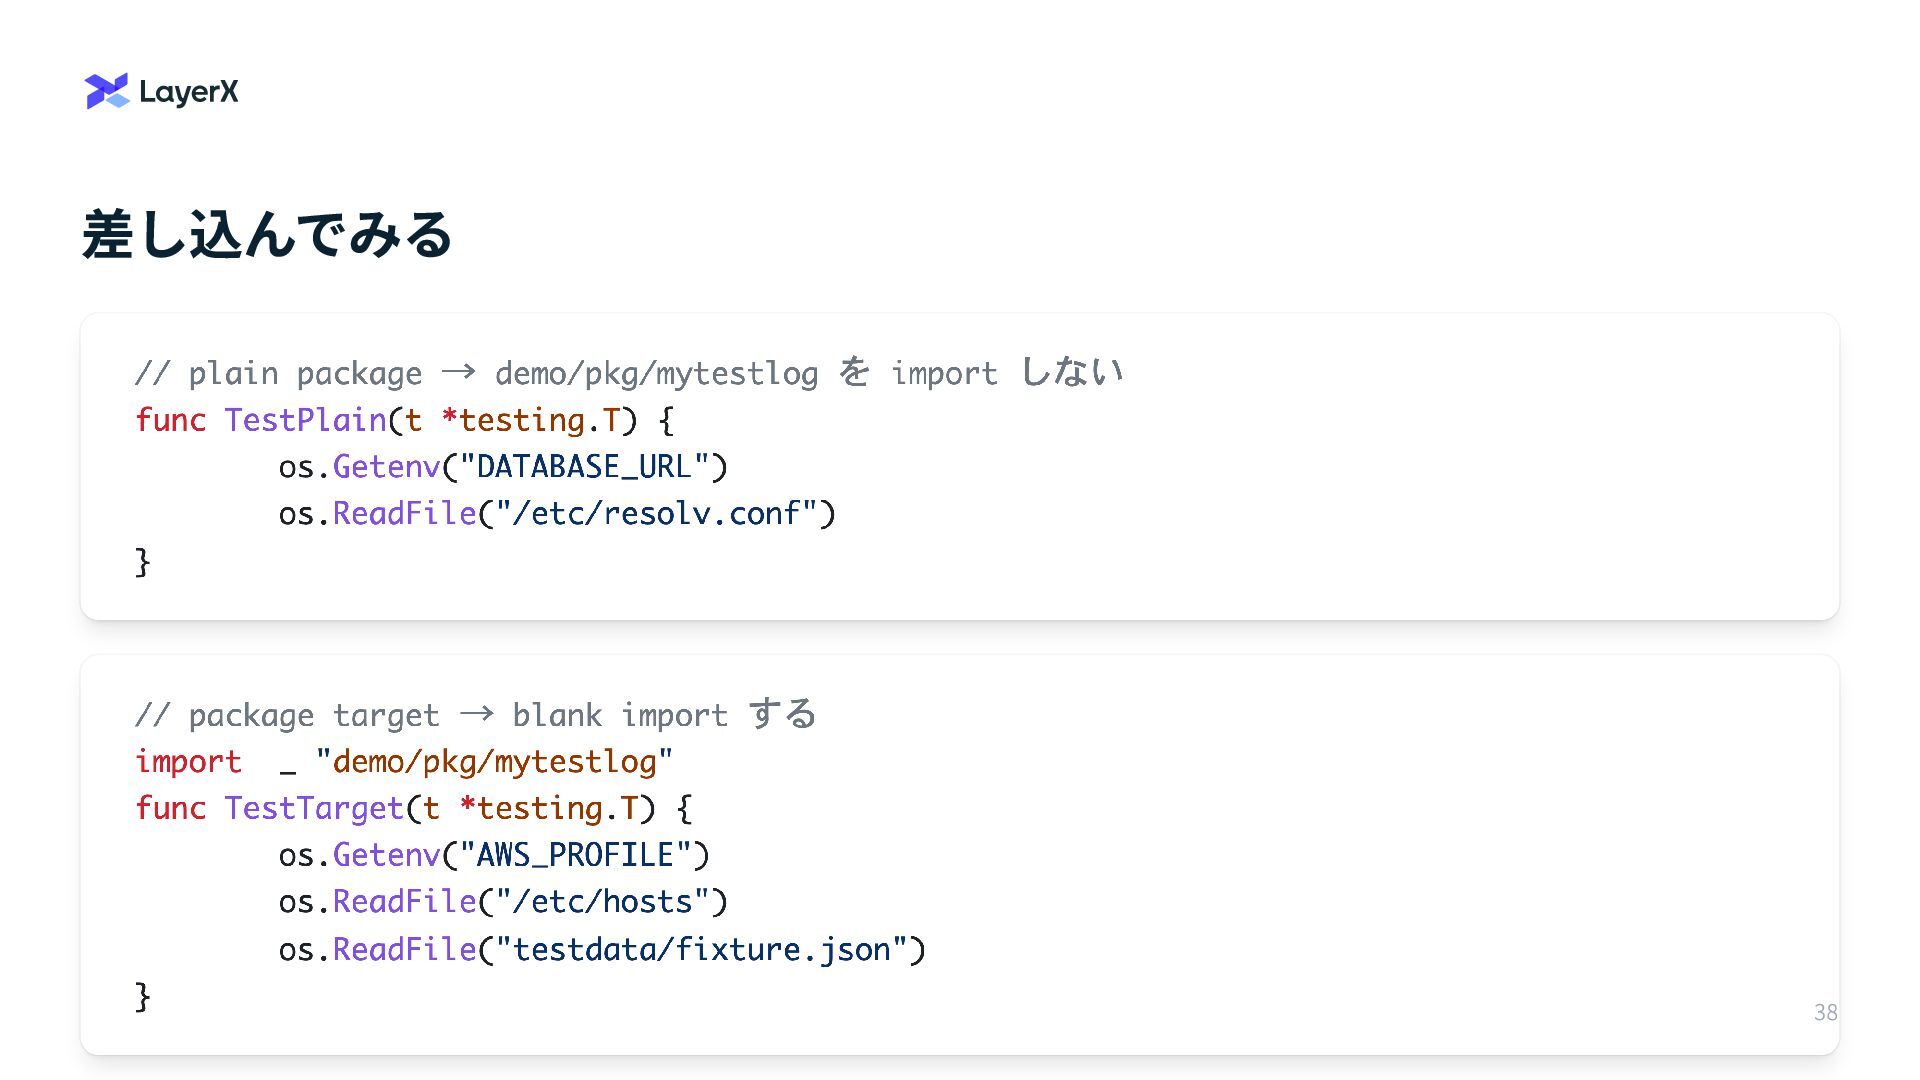The image size is (1920, 1080).
Task: Click the plain package comment line
Action: click(629, 373)
